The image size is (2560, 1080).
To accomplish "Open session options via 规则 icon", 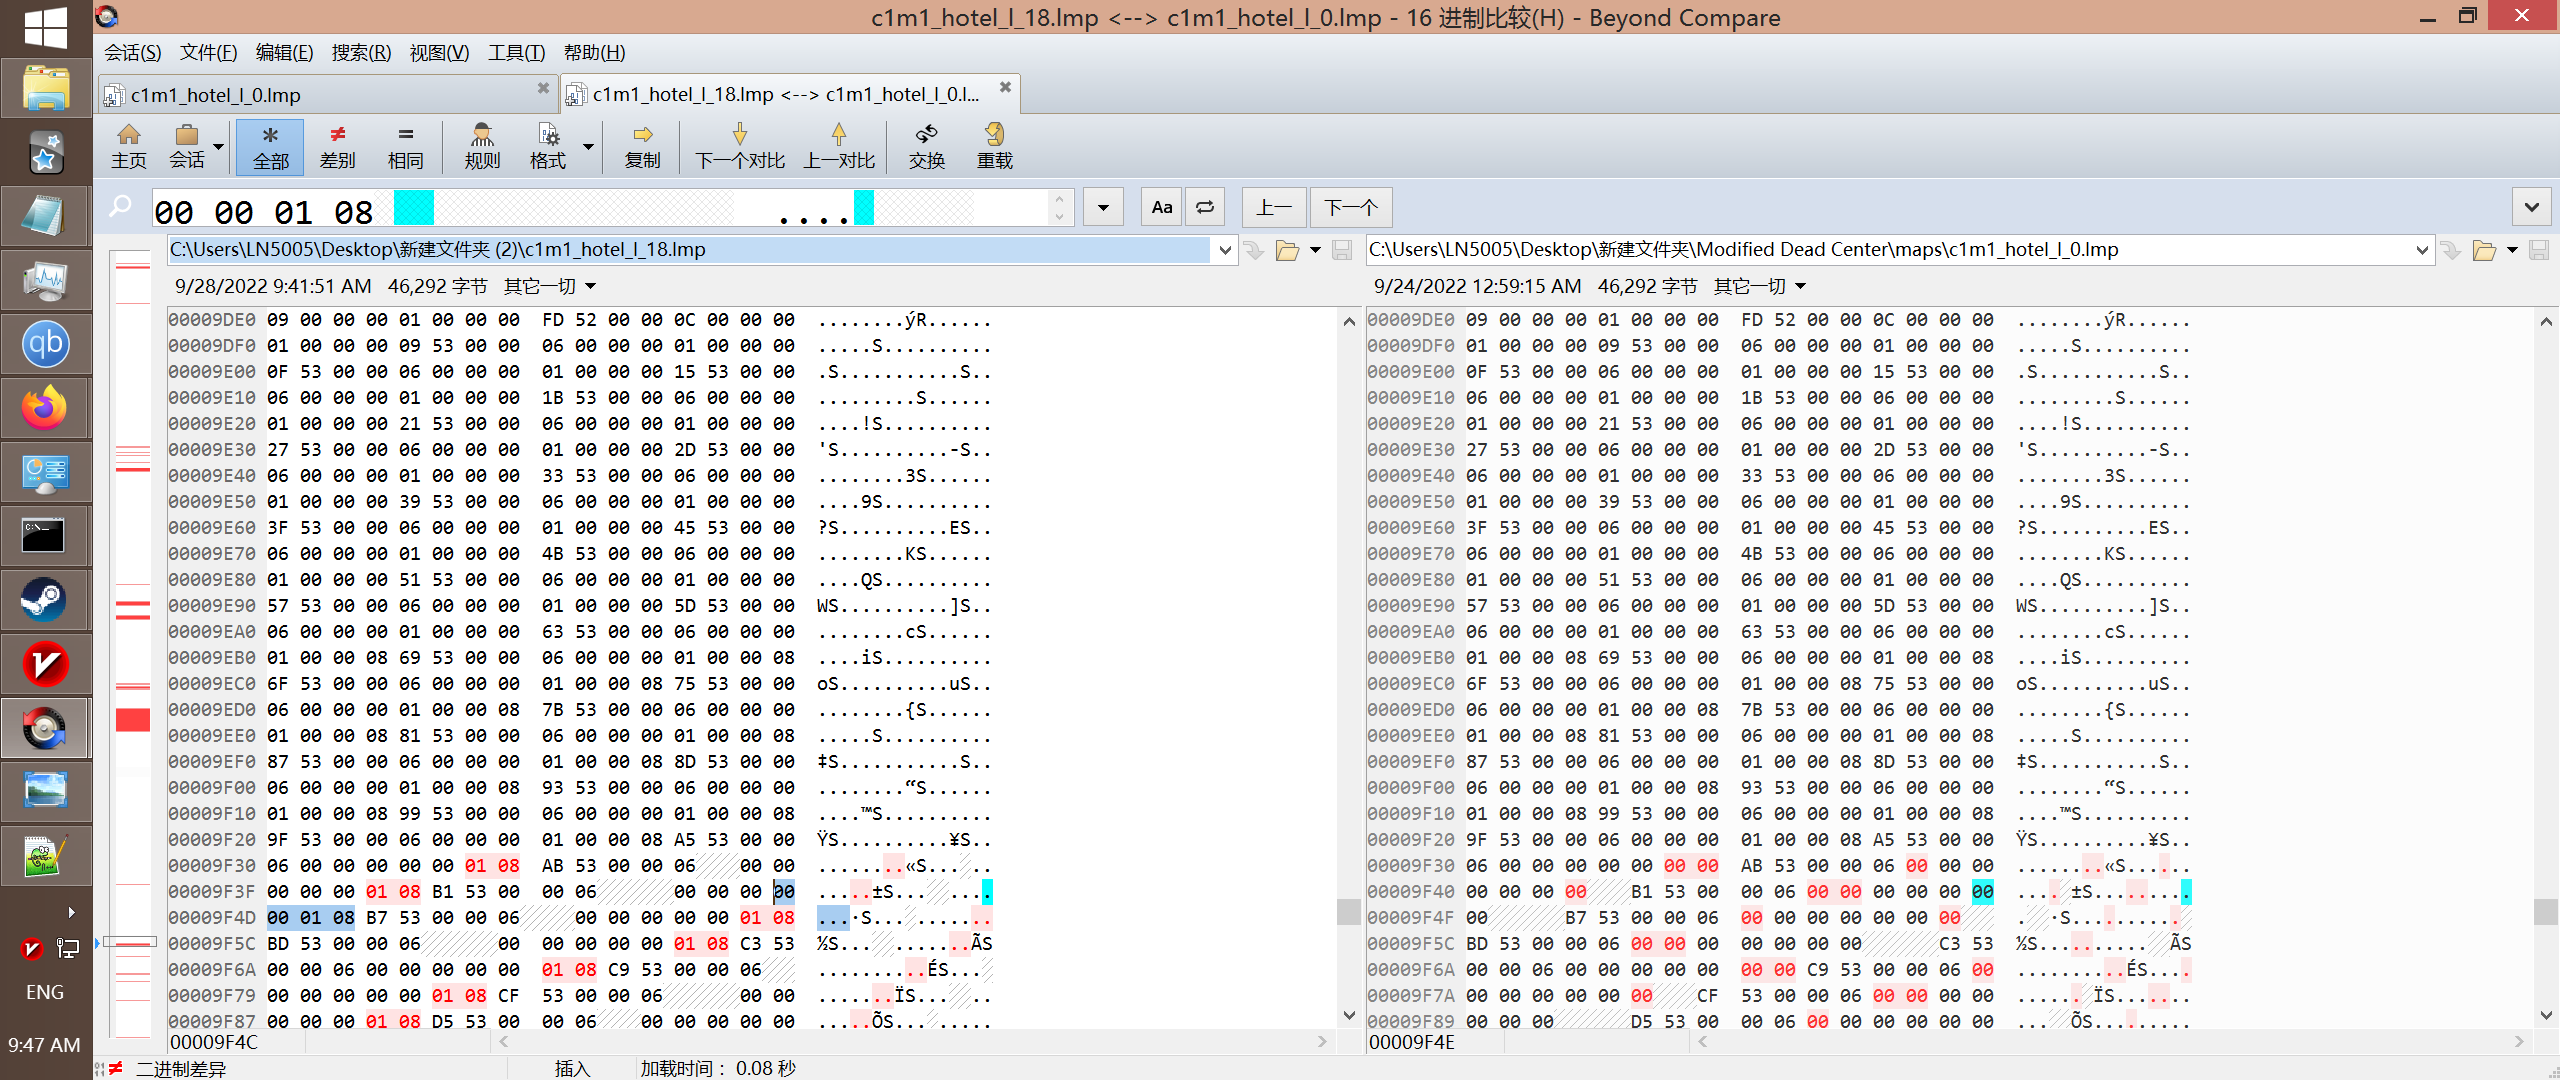I will click(x=481, y=146).
